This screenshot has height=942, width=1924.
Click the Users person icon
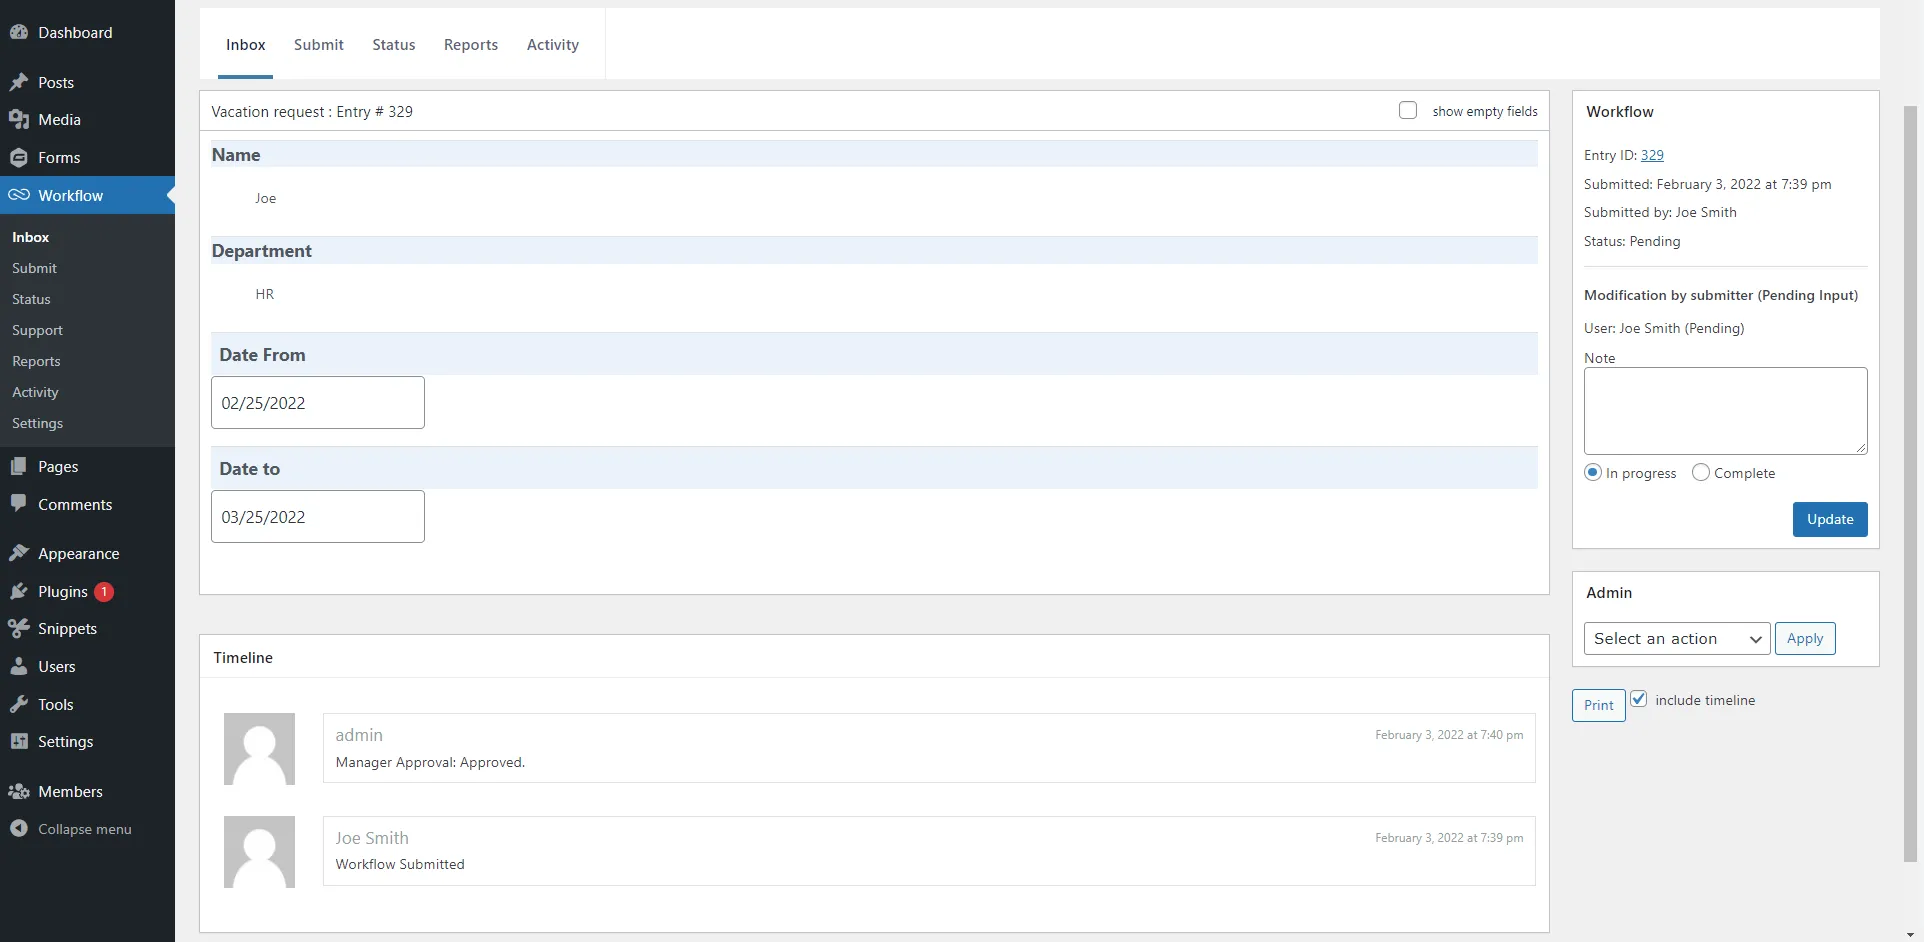(18, 666)
